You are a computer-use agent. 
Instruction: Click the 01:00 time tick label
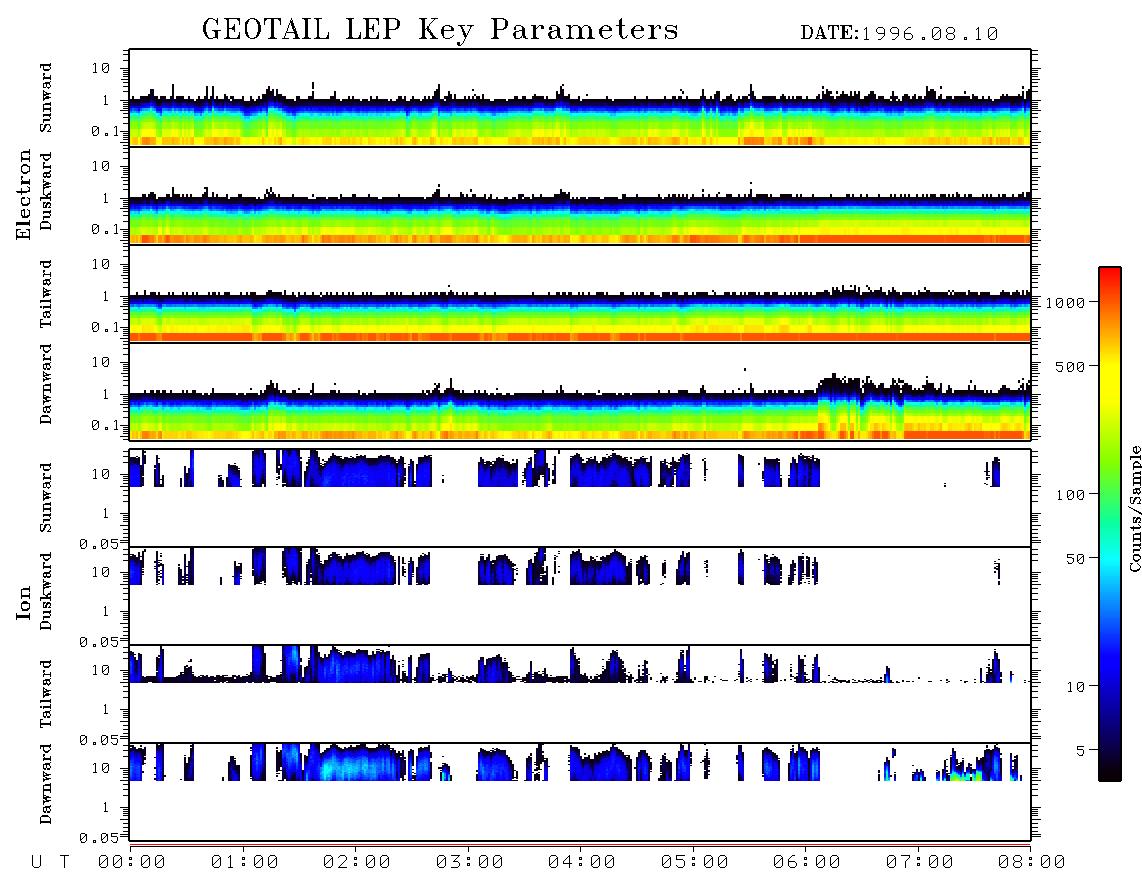click(x=245, y=863)
